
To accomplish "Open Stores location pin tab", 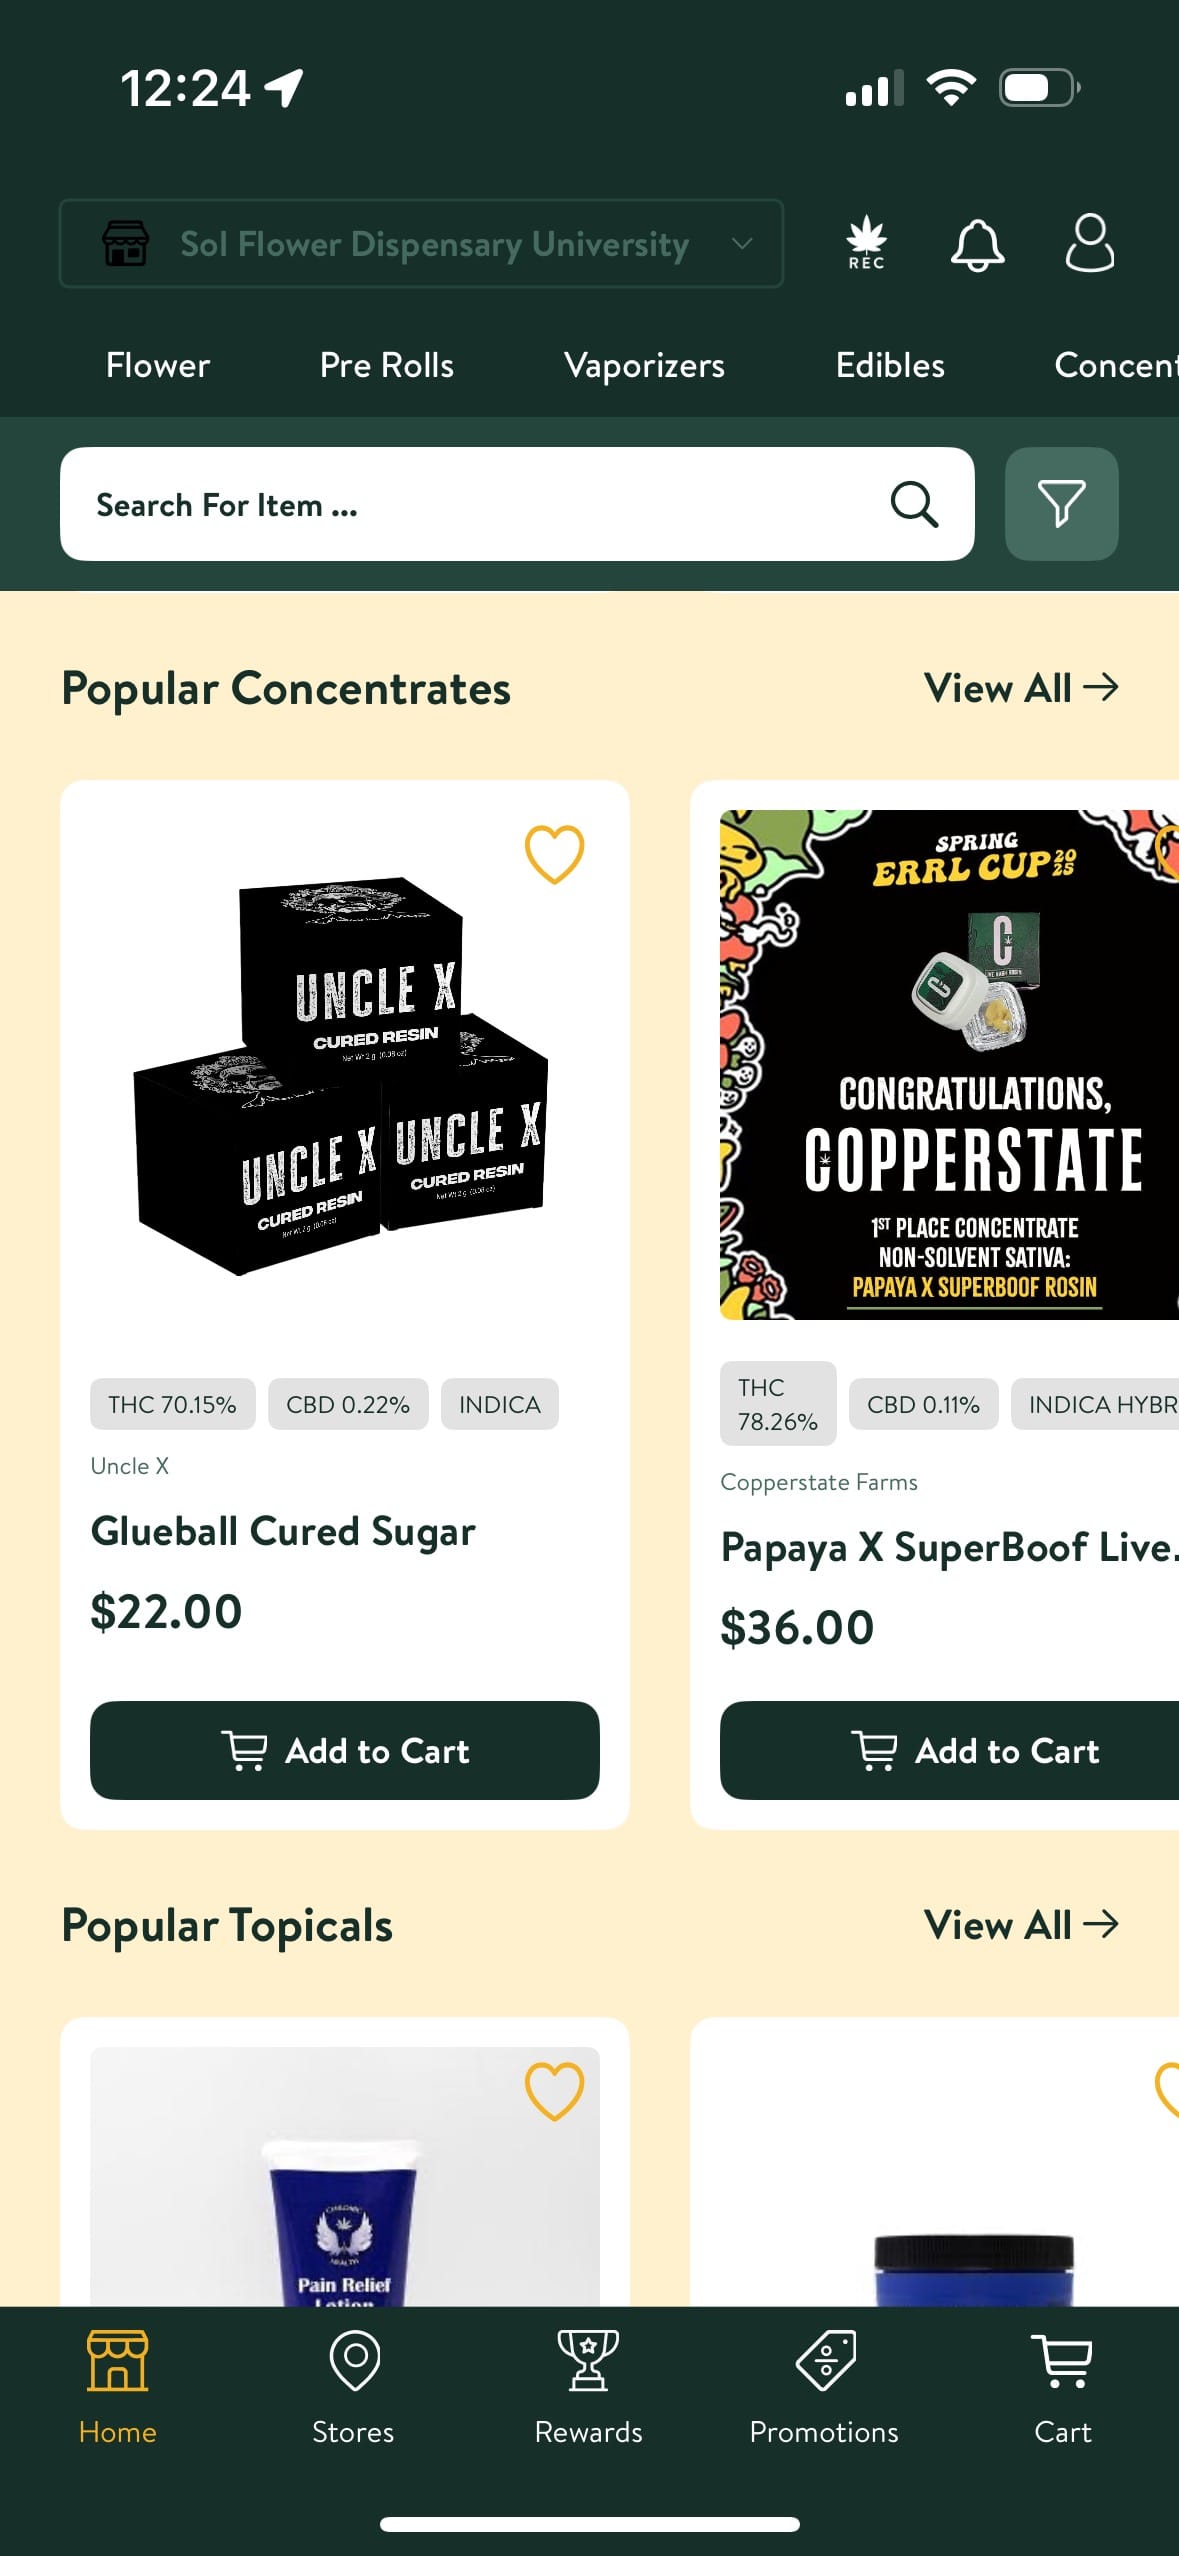I will click(x=353, y=2387).
